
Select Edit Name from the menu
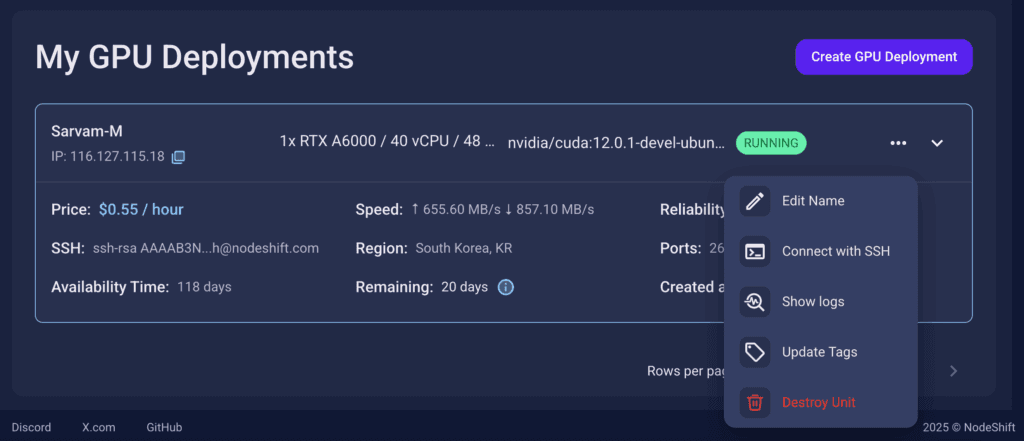(813, 201)
